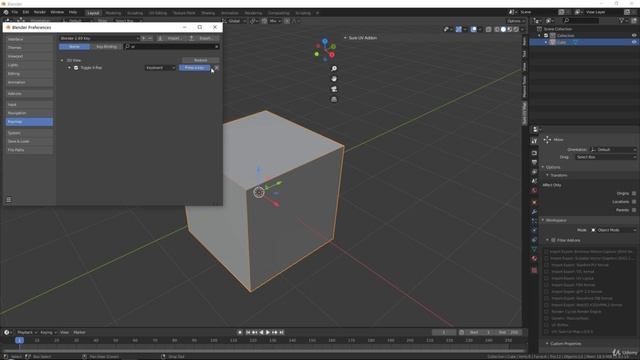This screenshot has width=640, height=360.
Task: Open Preferences hamburger menu icon
Action: click(x=9, y=200)
